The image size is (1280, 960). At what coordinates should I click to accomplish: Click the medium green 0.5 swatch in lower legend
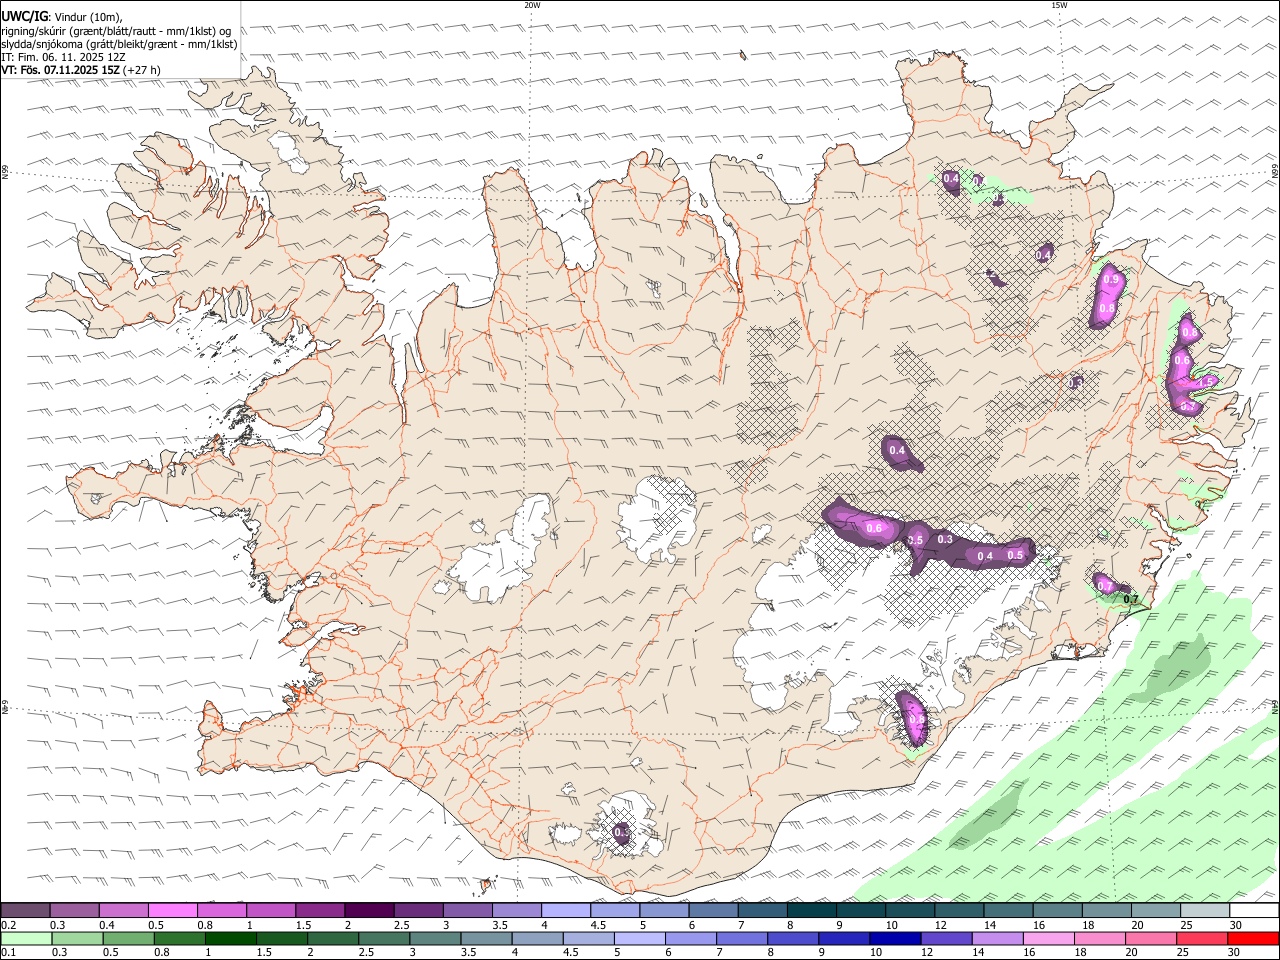pos(129,938)
